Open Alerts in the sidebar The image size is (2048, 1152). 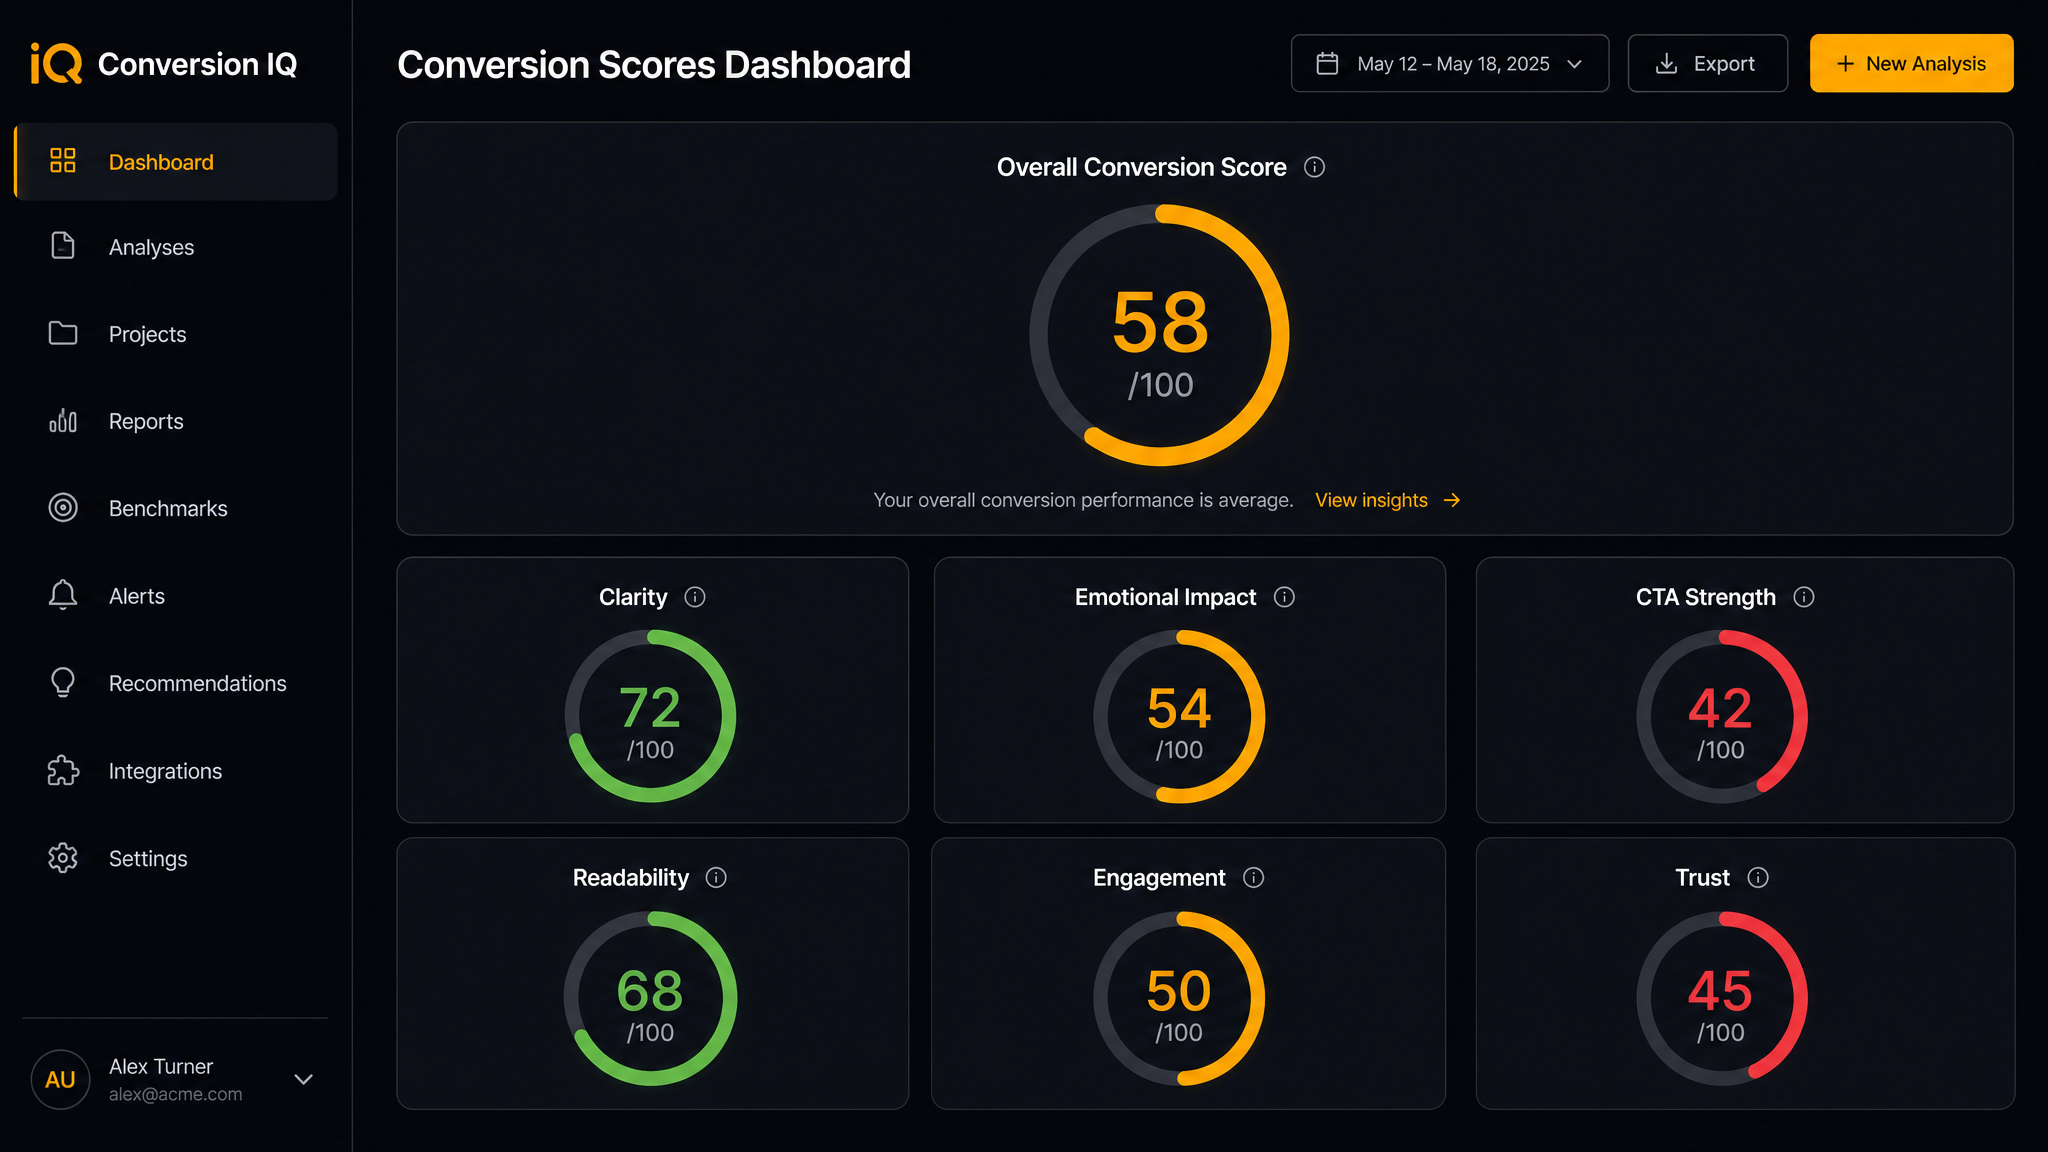(176, 596)
